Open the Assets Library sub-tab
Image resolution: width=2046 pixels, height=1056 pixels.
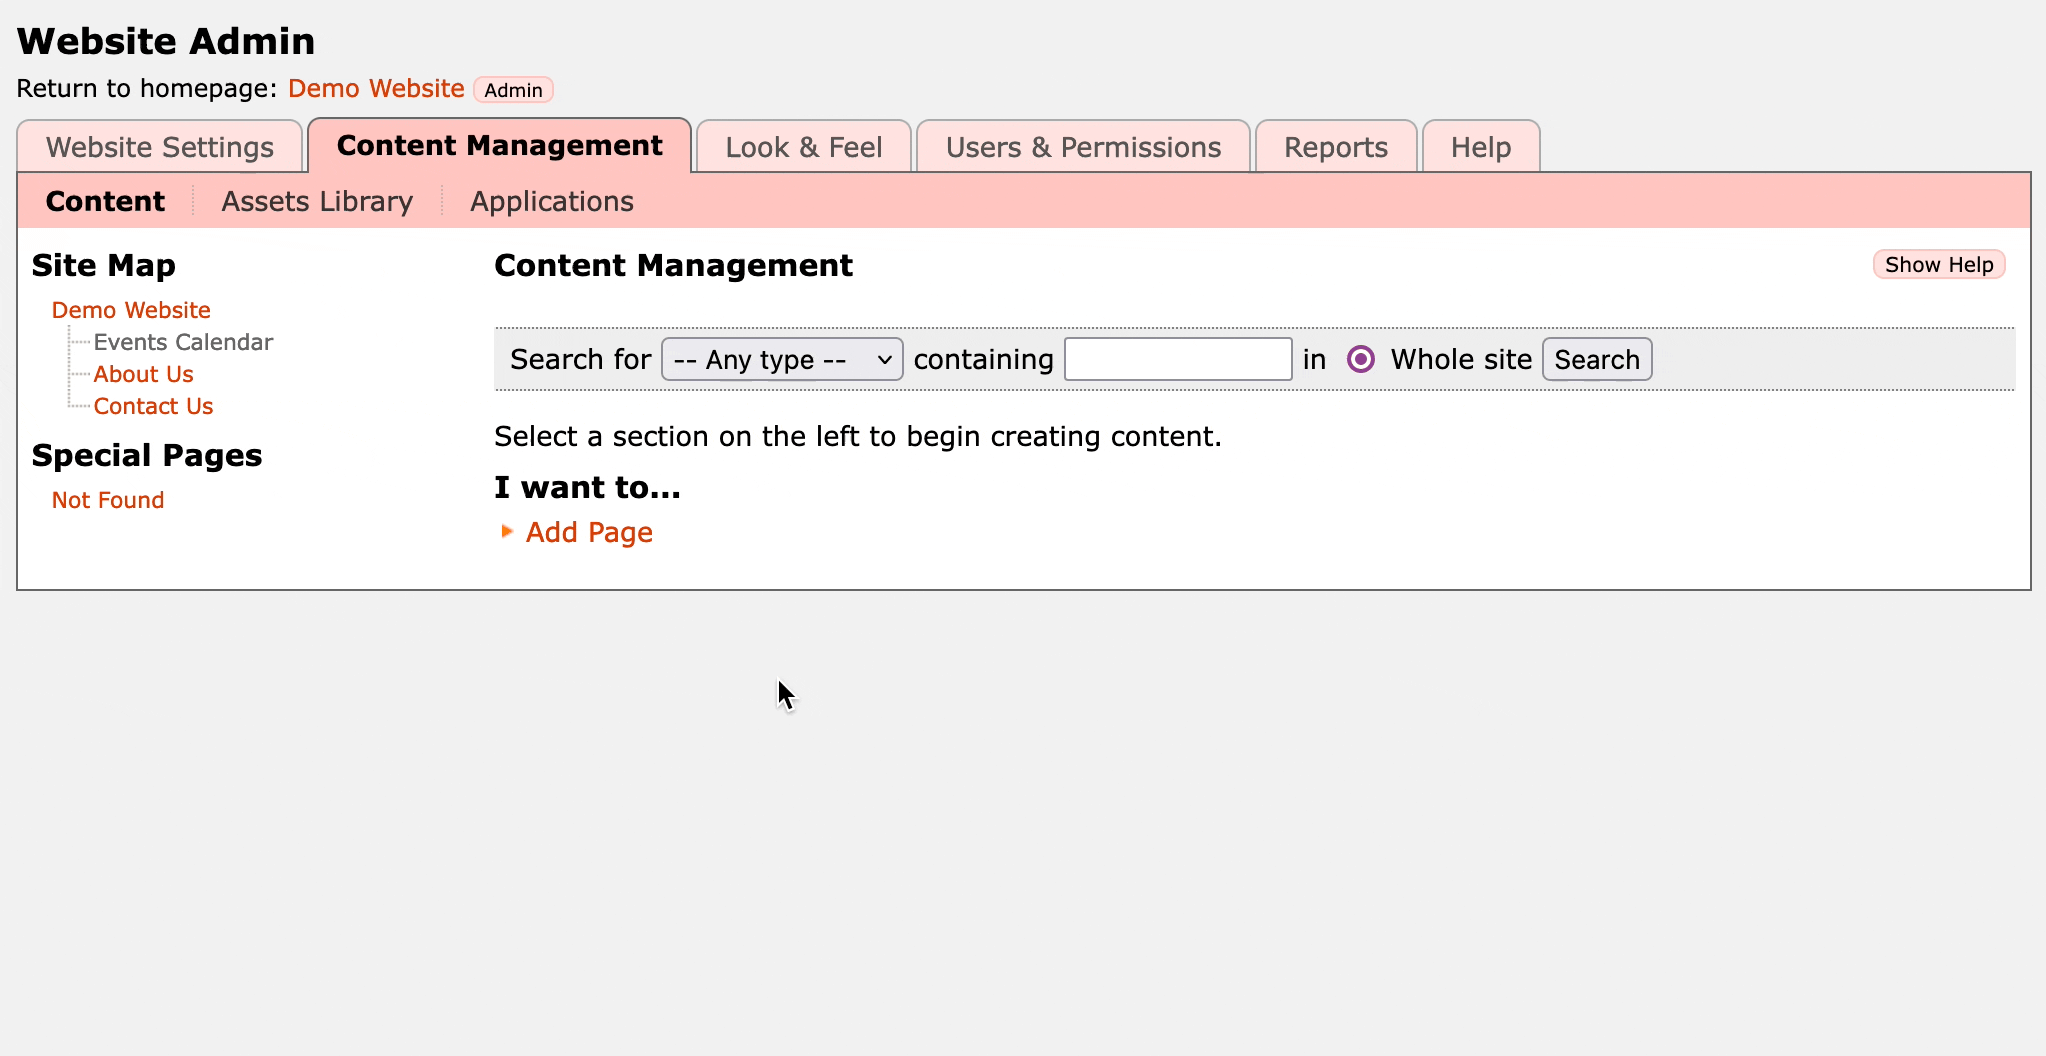(x=317, y=201)
